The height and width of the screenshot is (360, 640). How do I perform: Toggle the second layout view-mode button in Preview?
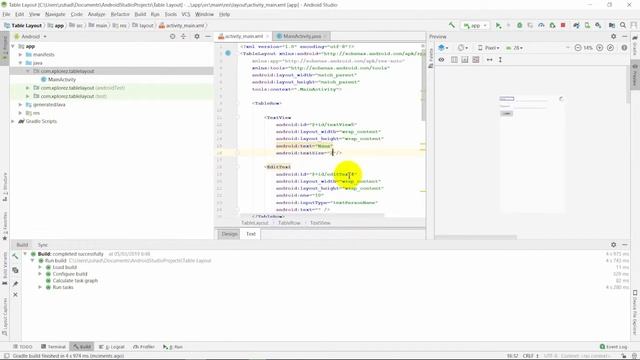click(465, 60)
